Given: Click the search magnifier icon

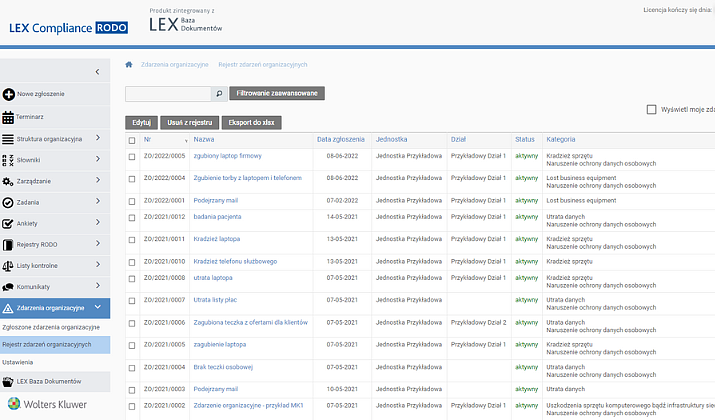Looking at the screenshot, I should [219, 93].
